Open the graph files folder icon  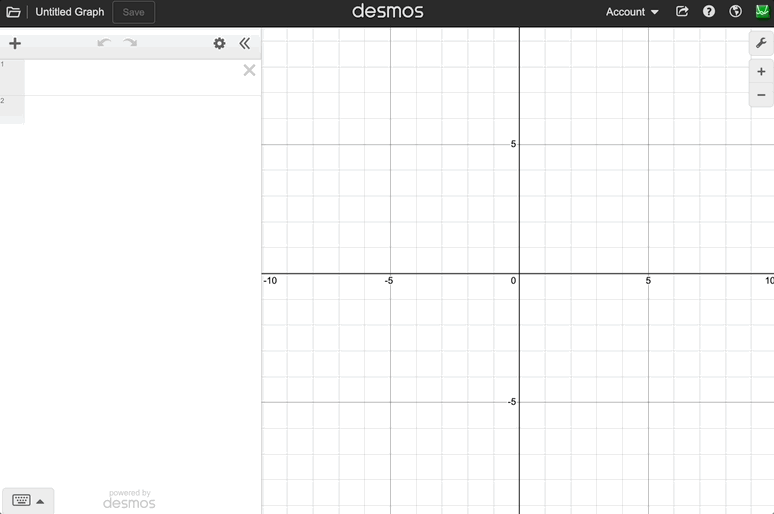(x=13, y=12)
